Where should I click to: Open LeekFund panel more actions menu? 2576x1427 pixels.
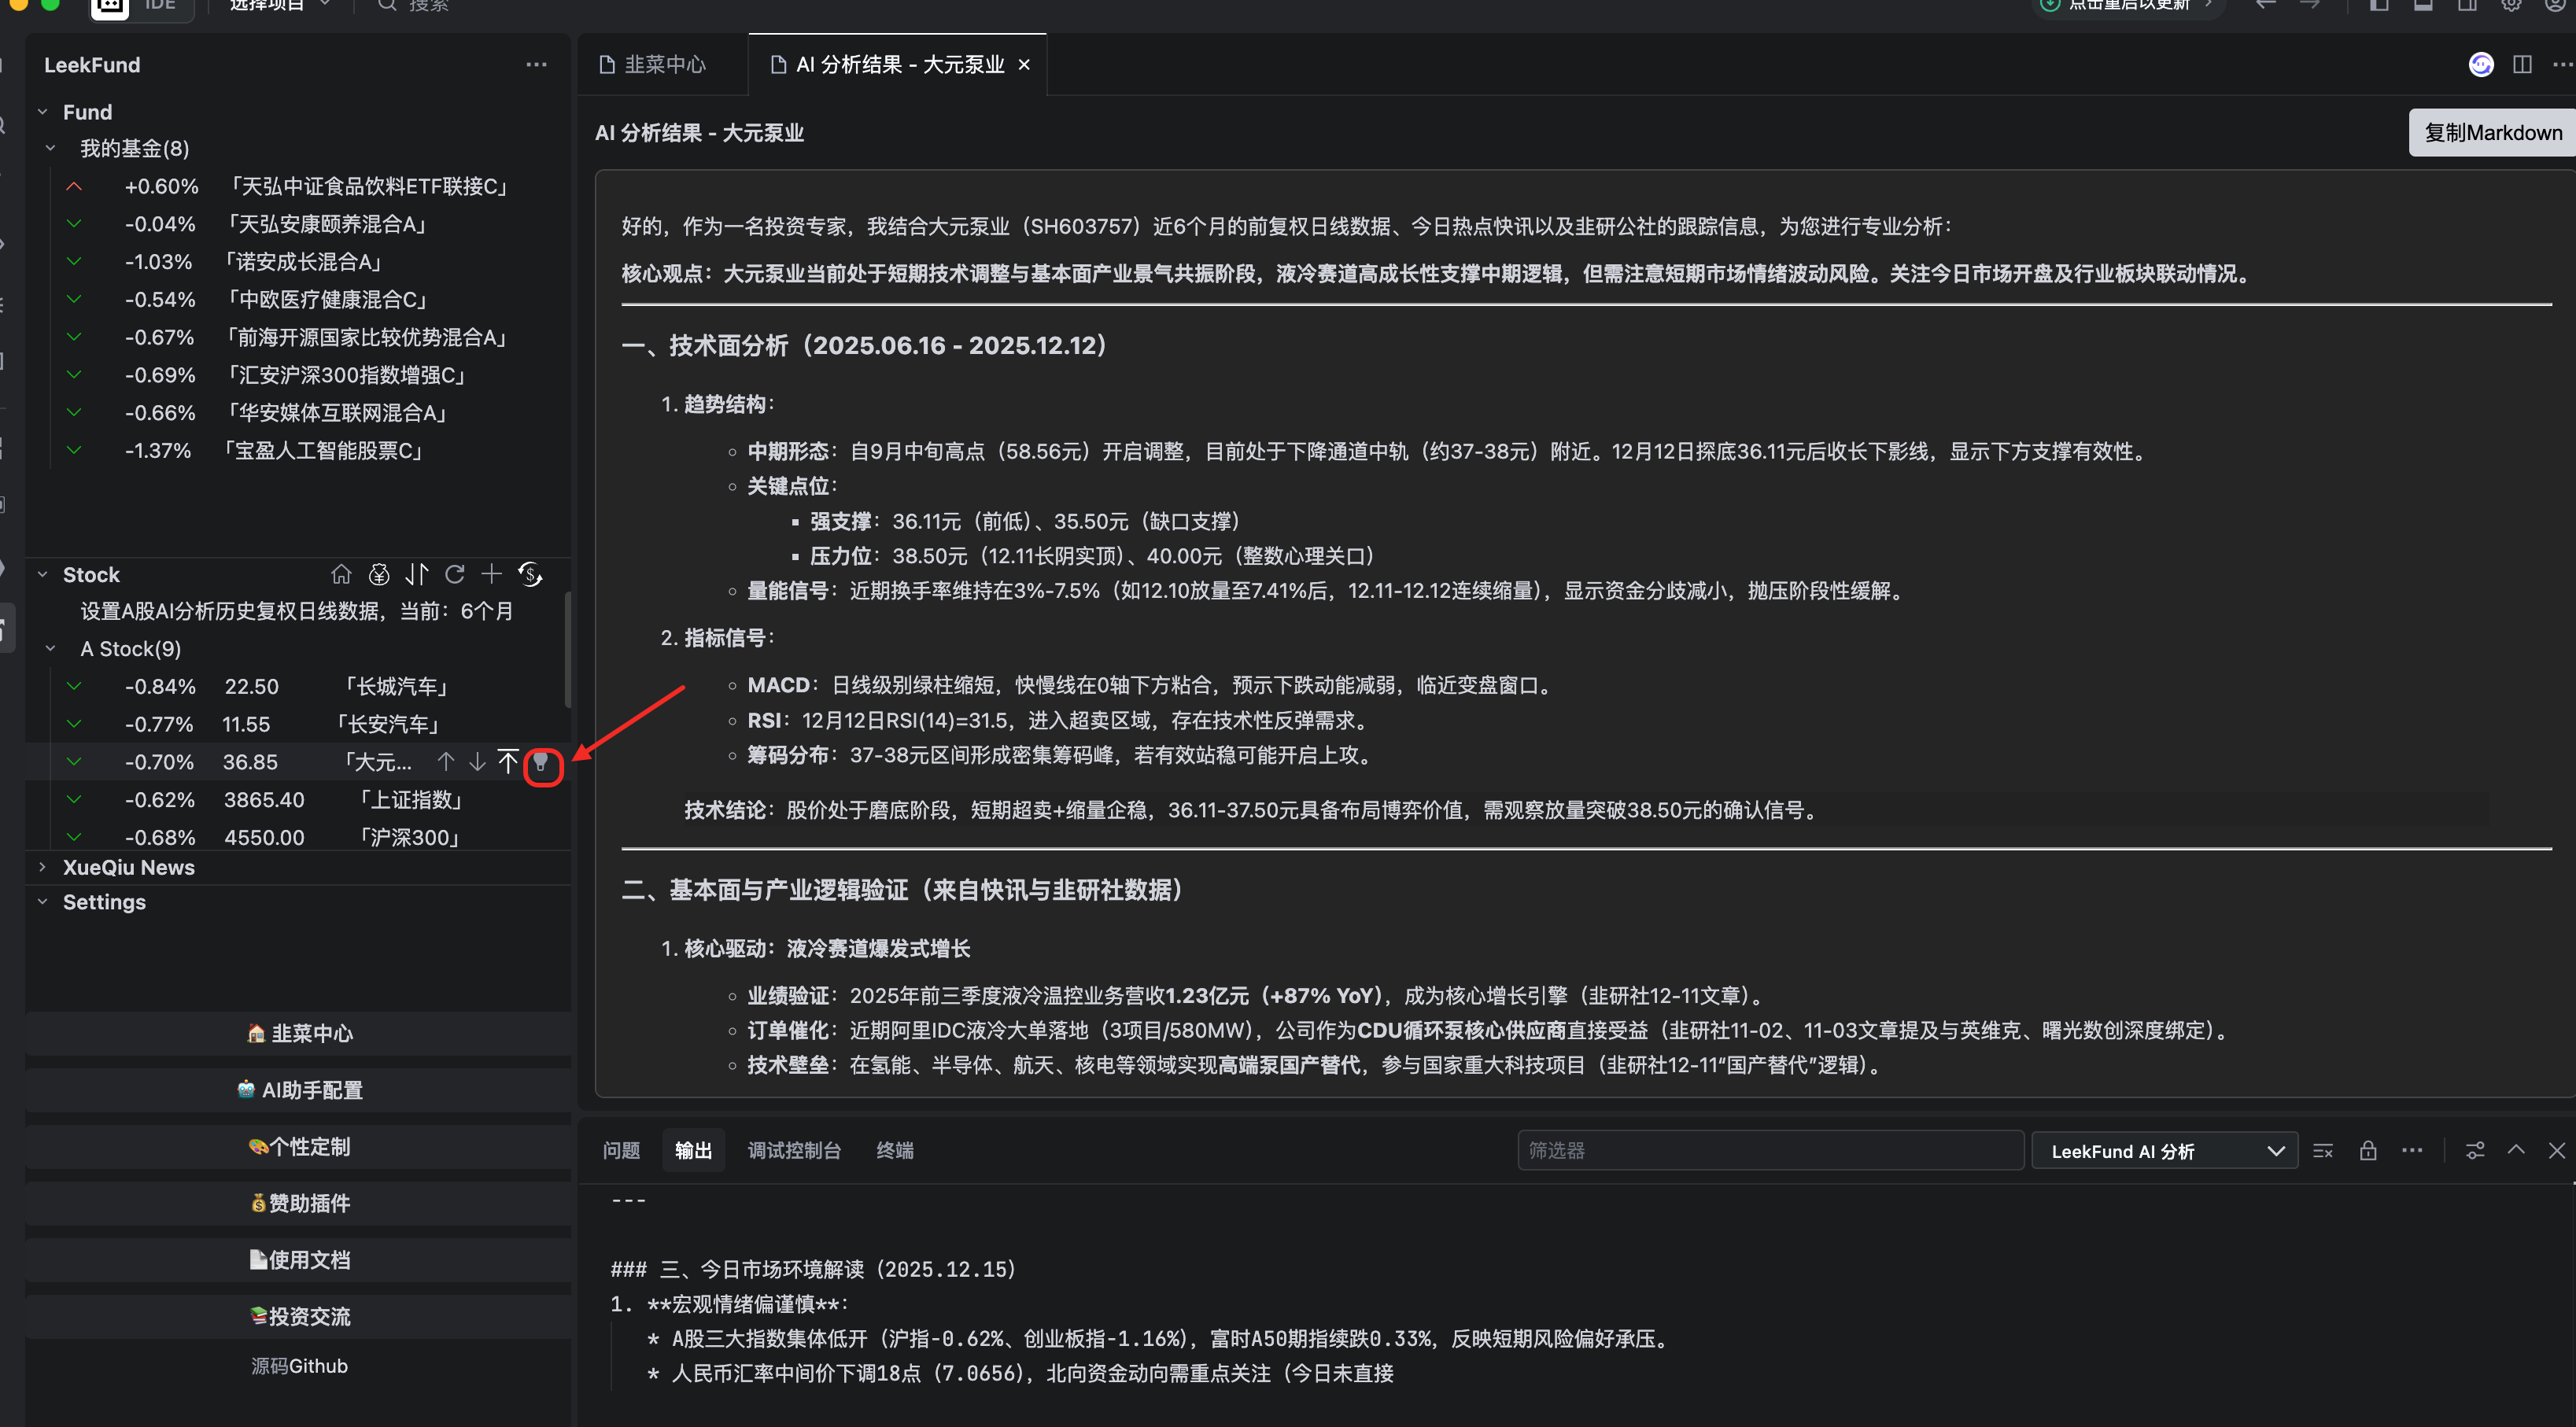pyautogui.click(x=536, y=65)
